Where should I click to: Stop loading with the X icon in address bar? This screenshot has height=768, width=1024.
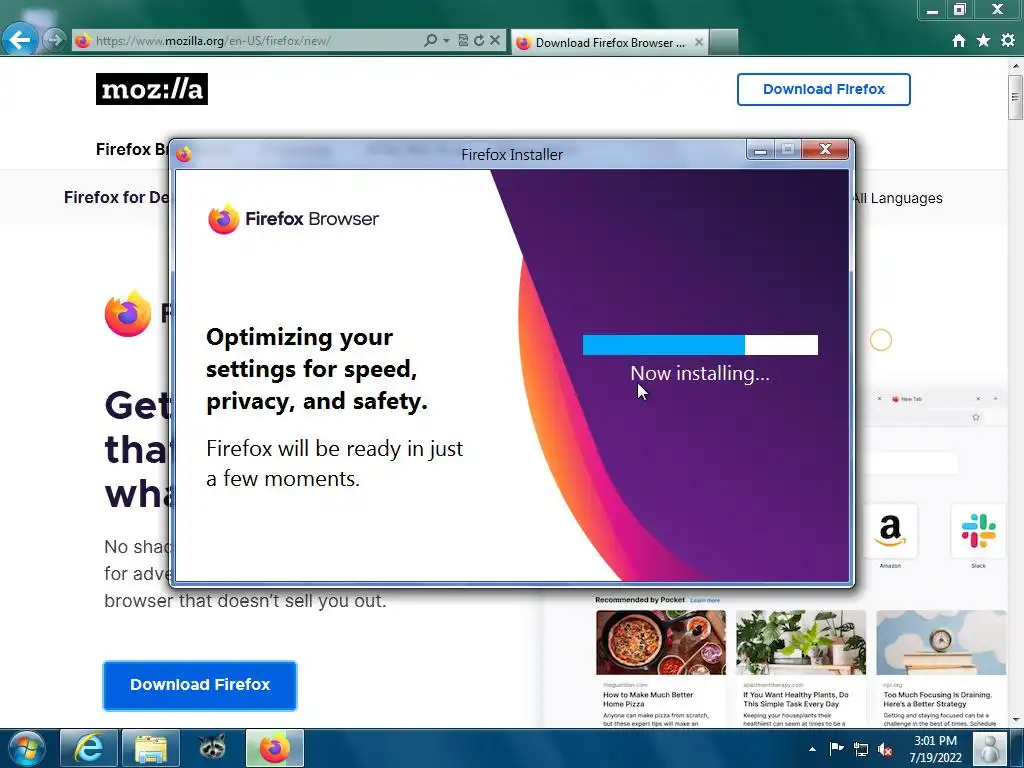495,40
